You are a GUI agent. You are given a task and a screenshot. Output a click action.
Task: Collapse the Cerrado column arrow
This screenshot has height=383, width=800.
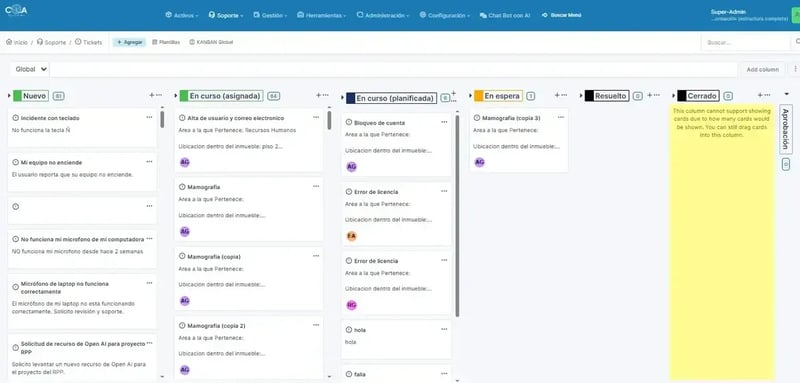[673, 95]
